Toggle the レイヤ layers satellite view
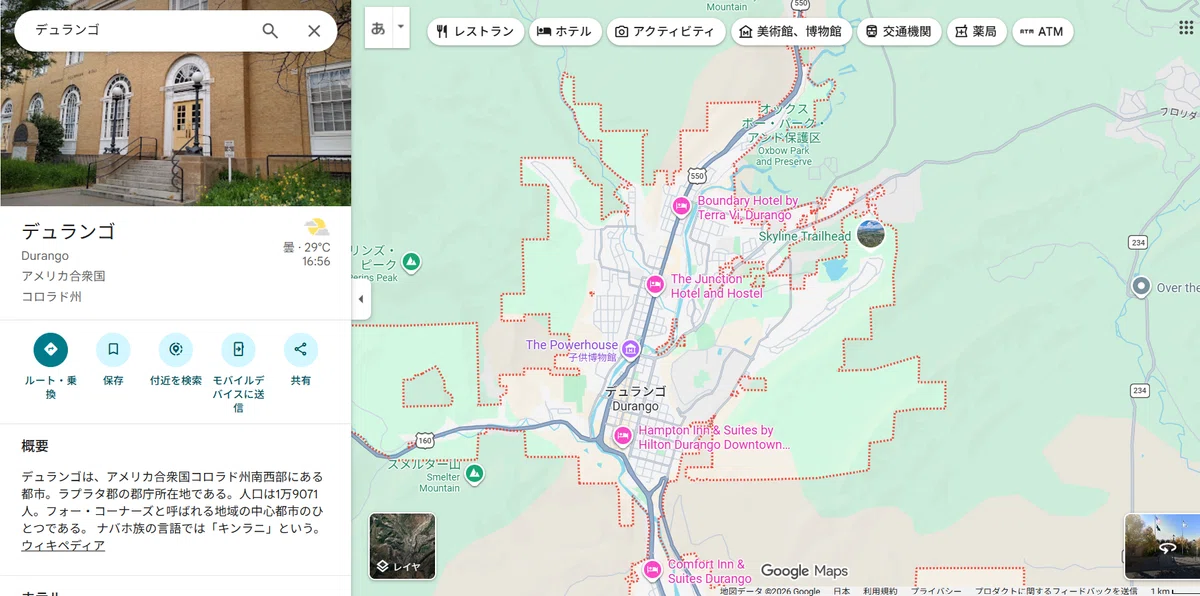The height and width of the screenshot is (596, 1200). (x=402, y=546)
